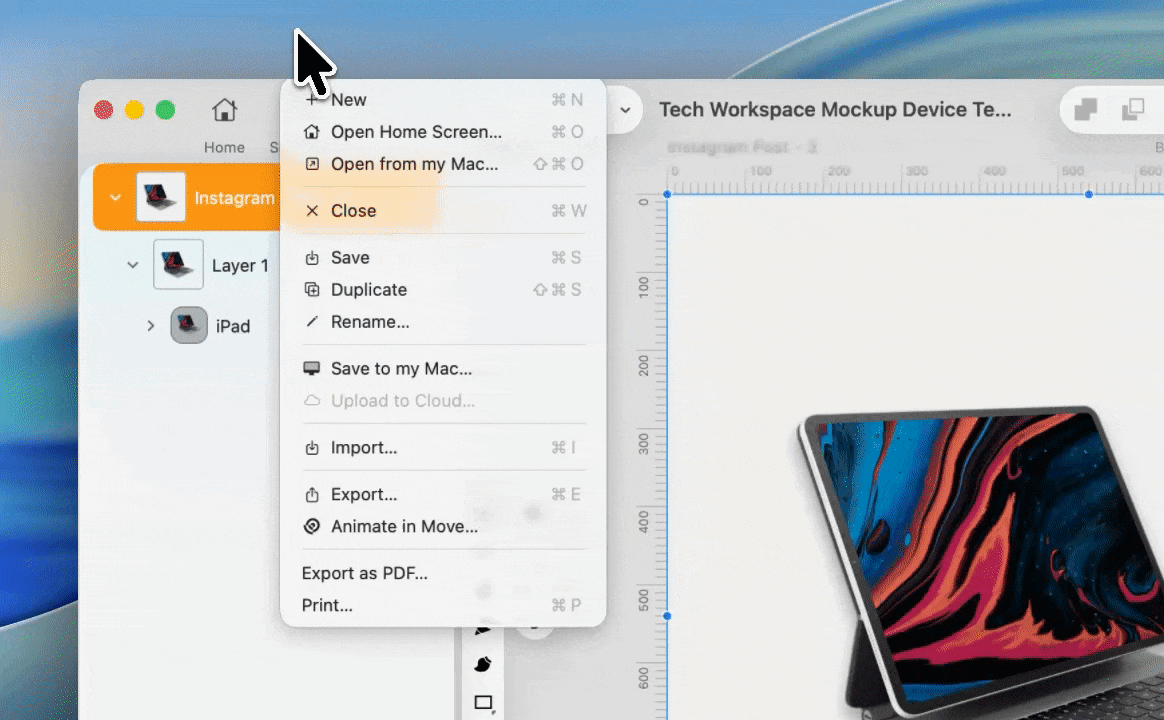The image size is (1164, 720).
Task: Choose New from the file menu
Action: click(349, 100)
